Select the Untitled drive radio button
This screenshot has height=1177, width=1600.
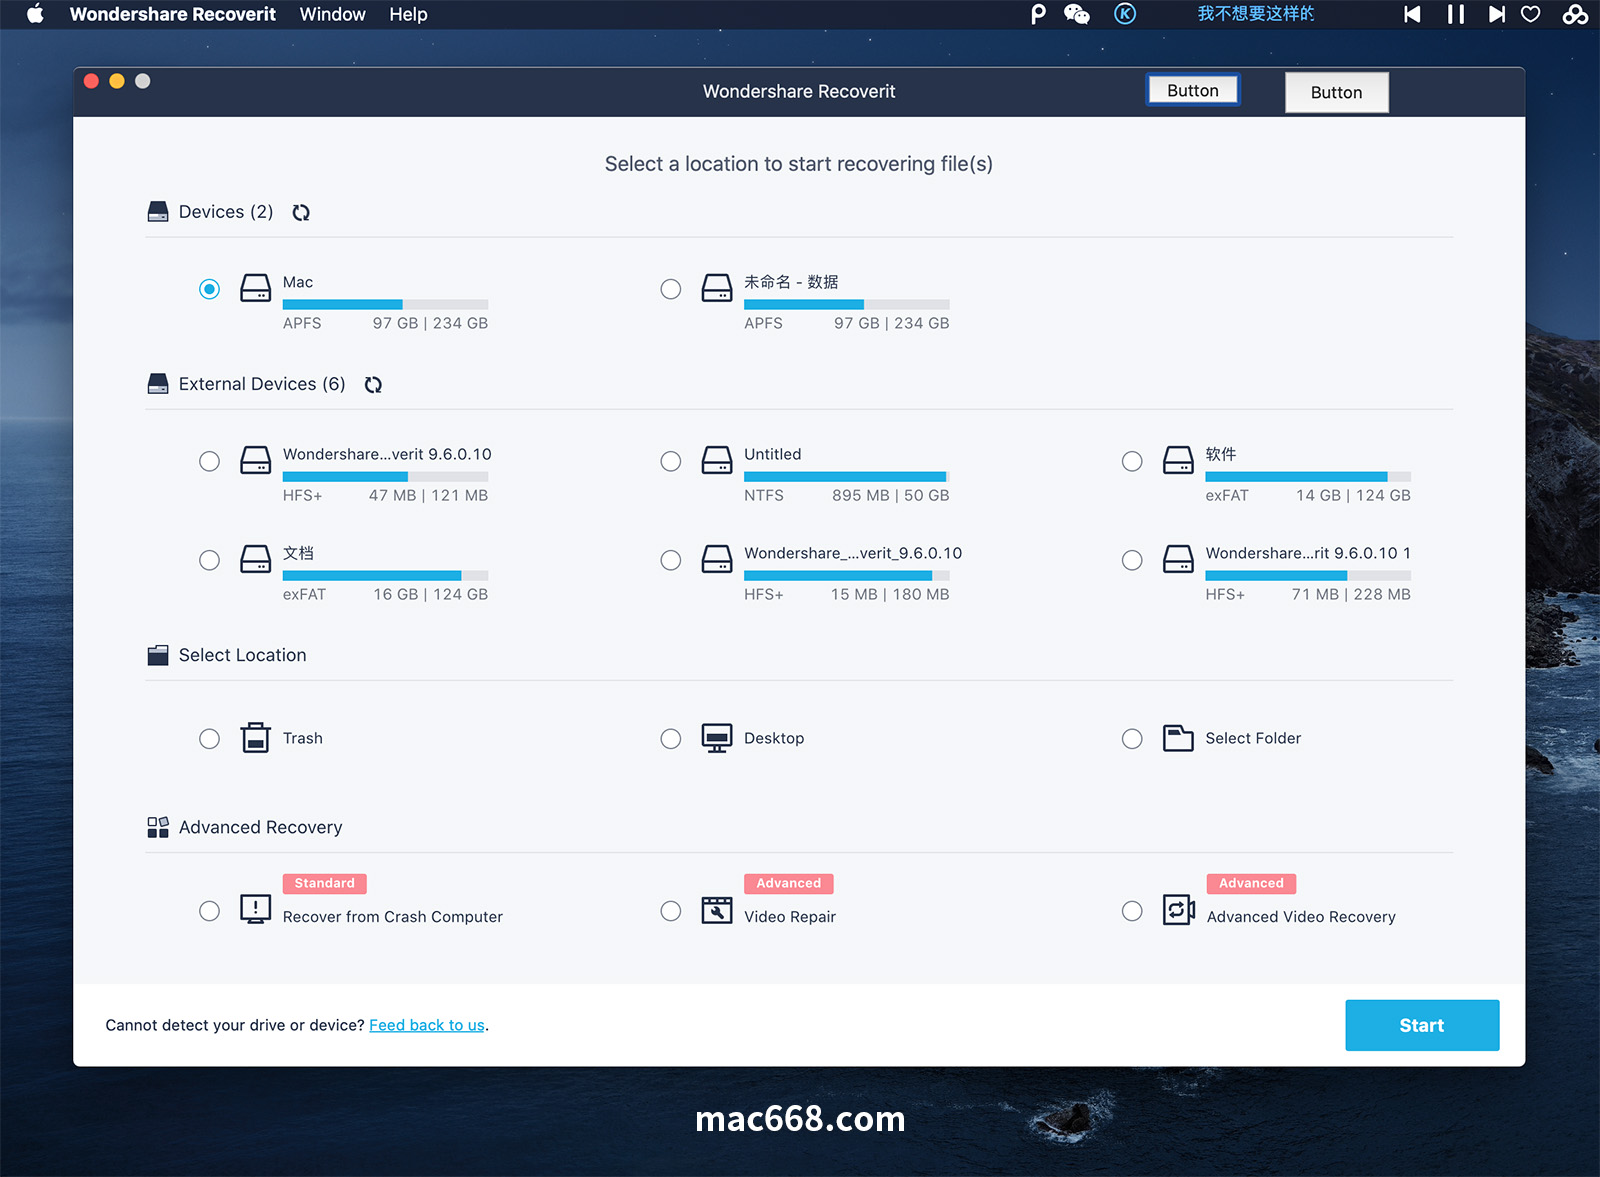pos(671,461)
